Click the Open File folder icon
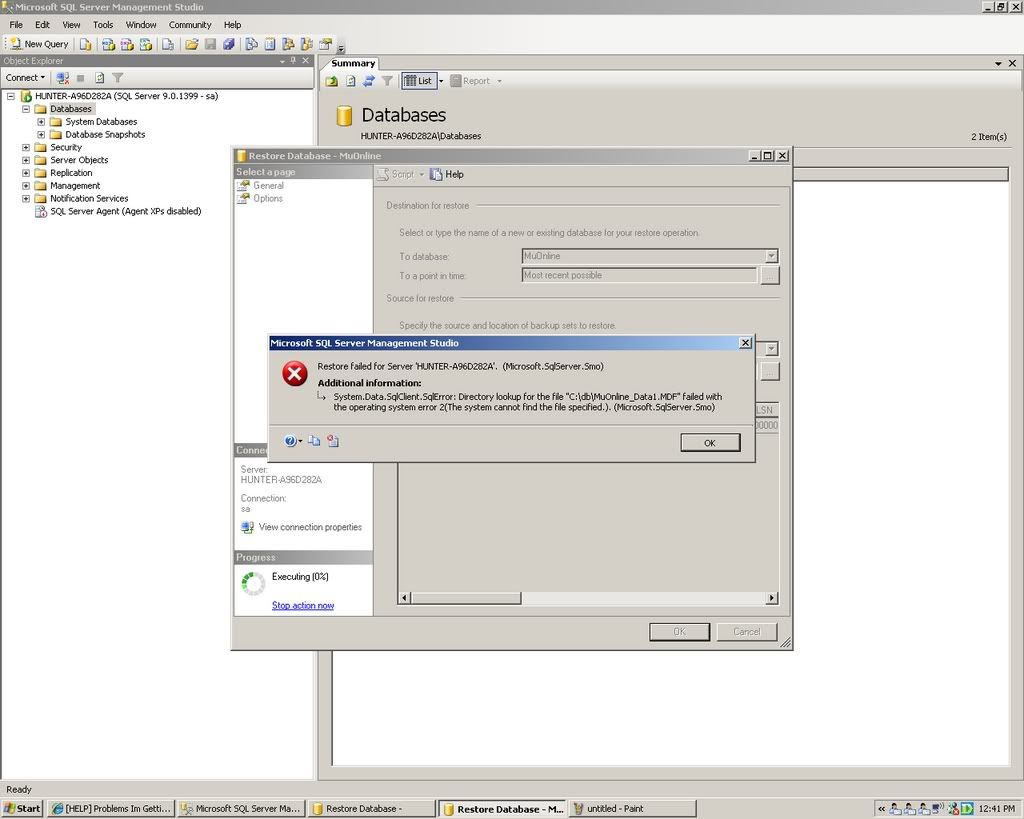Screen dimensions: 1024x819 click(190, 44)
